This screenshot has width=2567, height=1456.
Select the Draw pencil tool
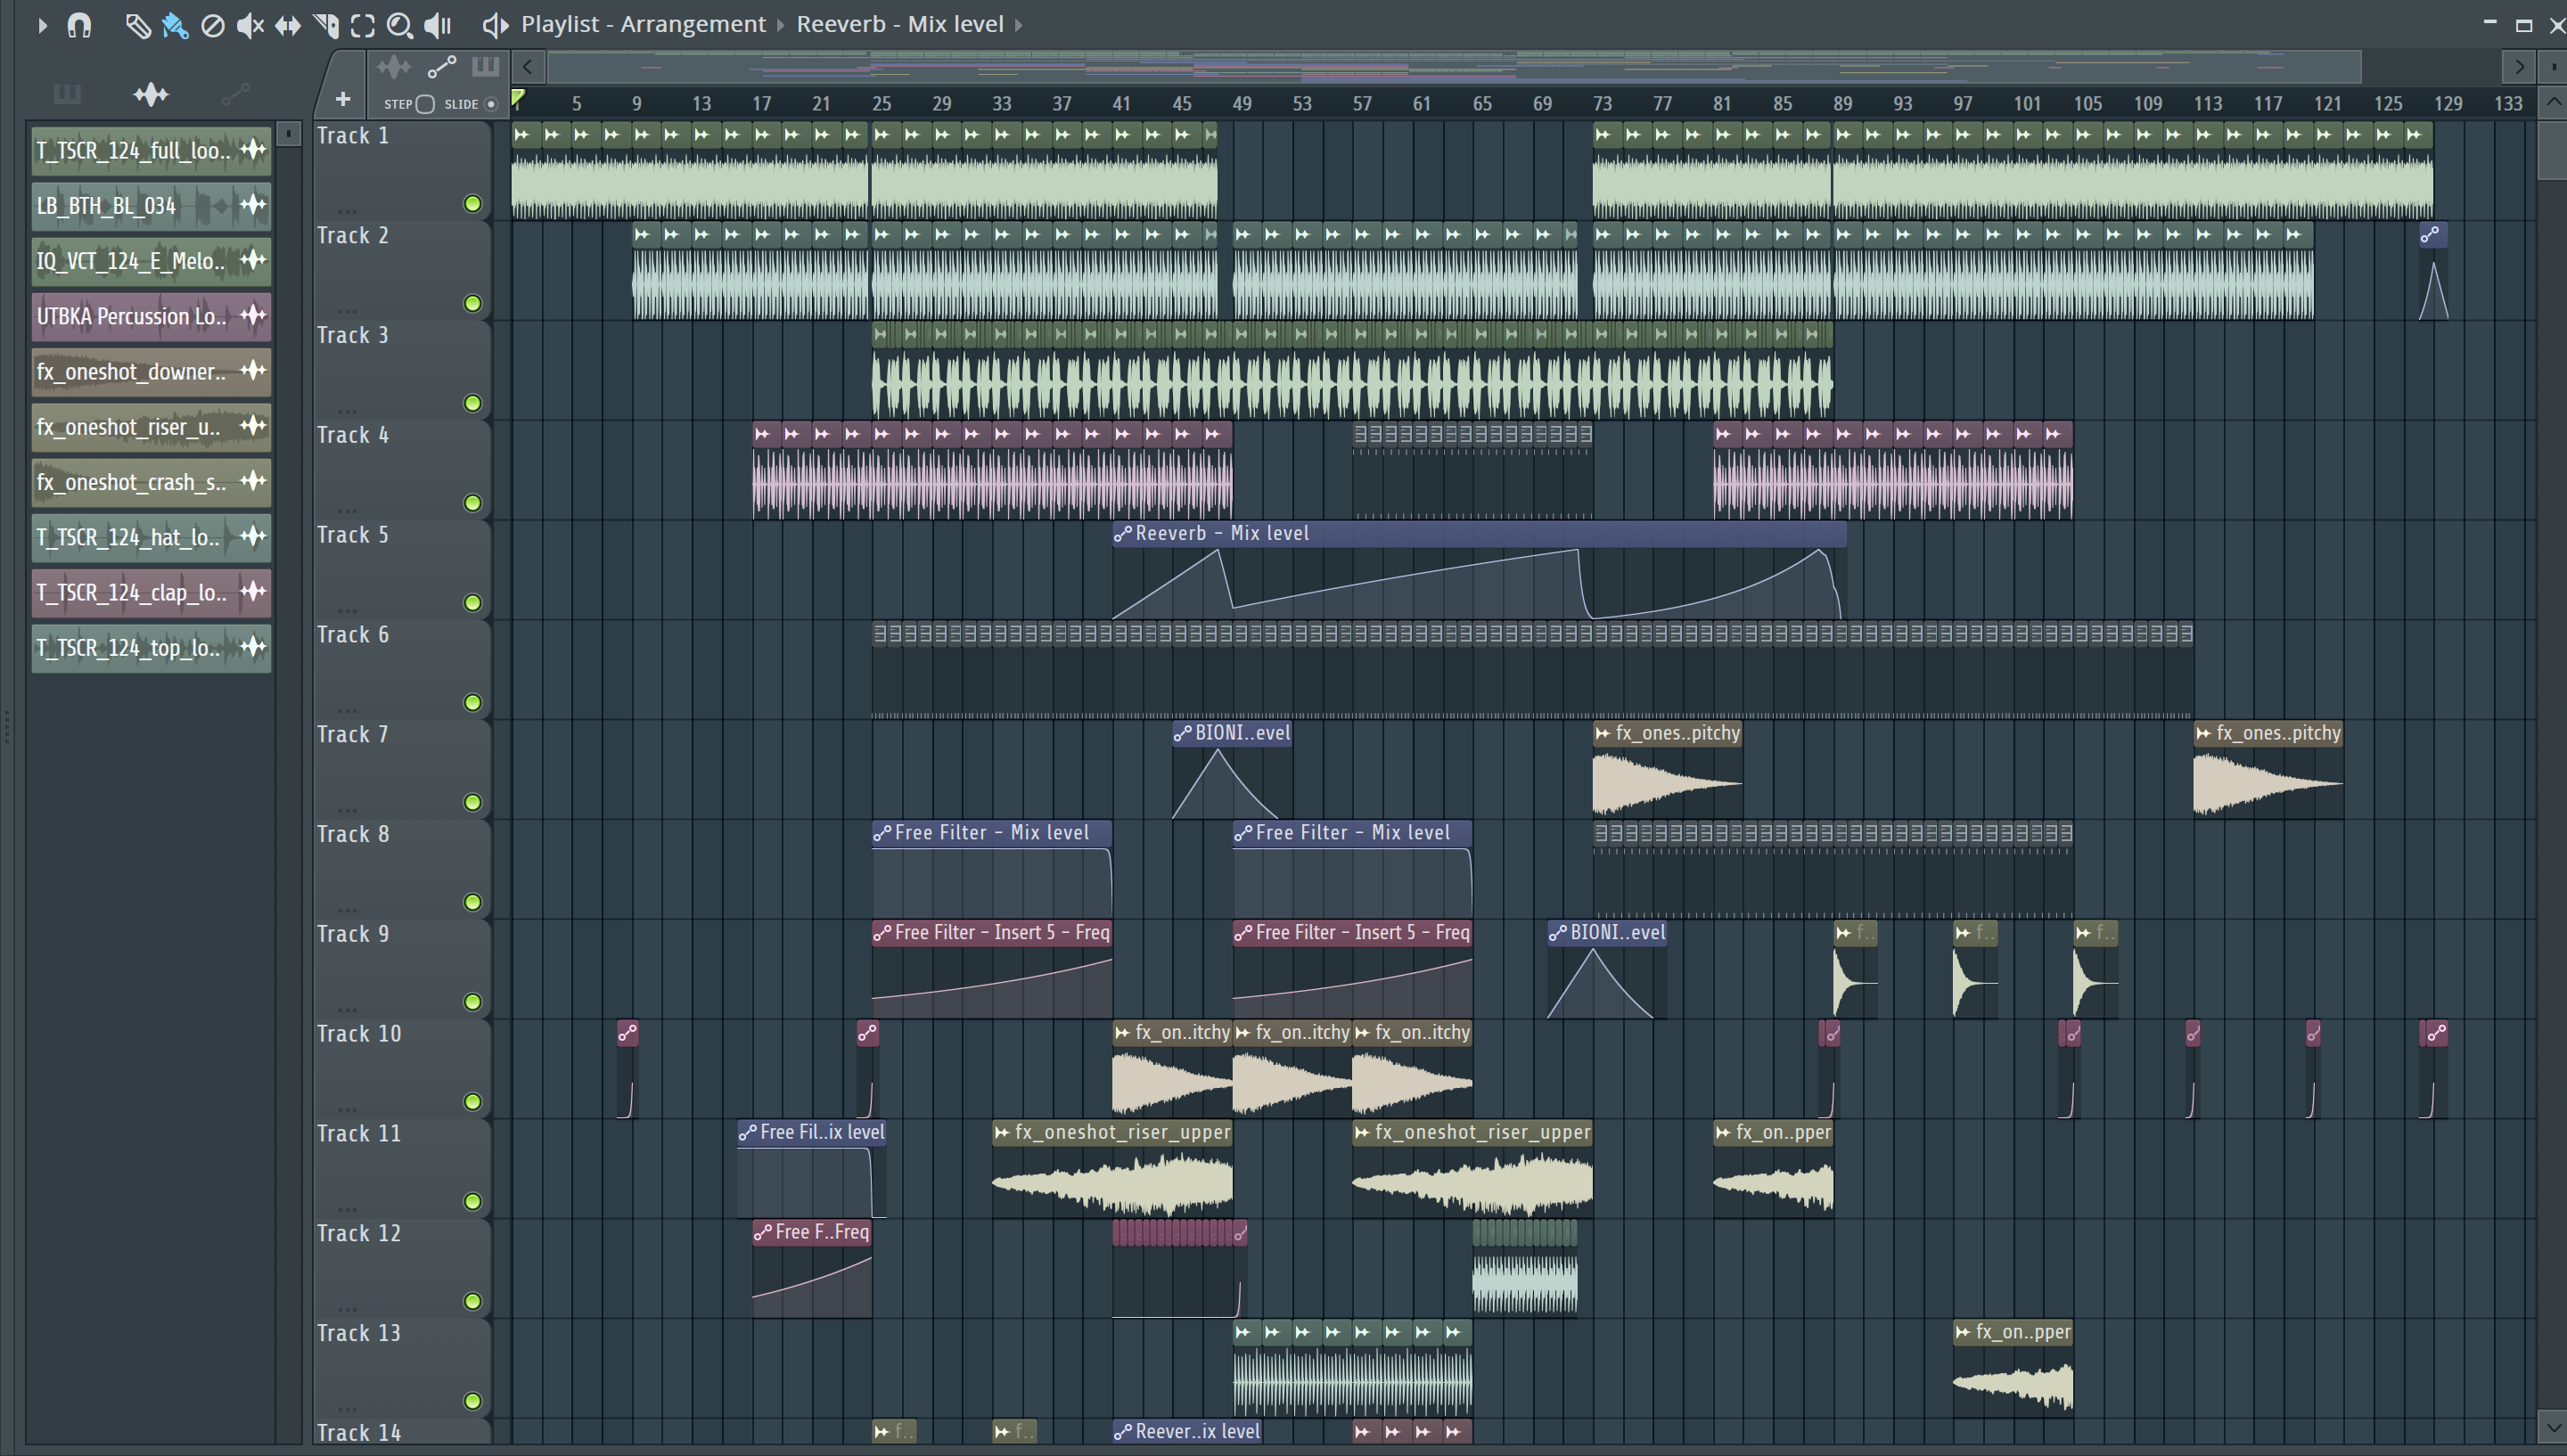coord(137,25)
